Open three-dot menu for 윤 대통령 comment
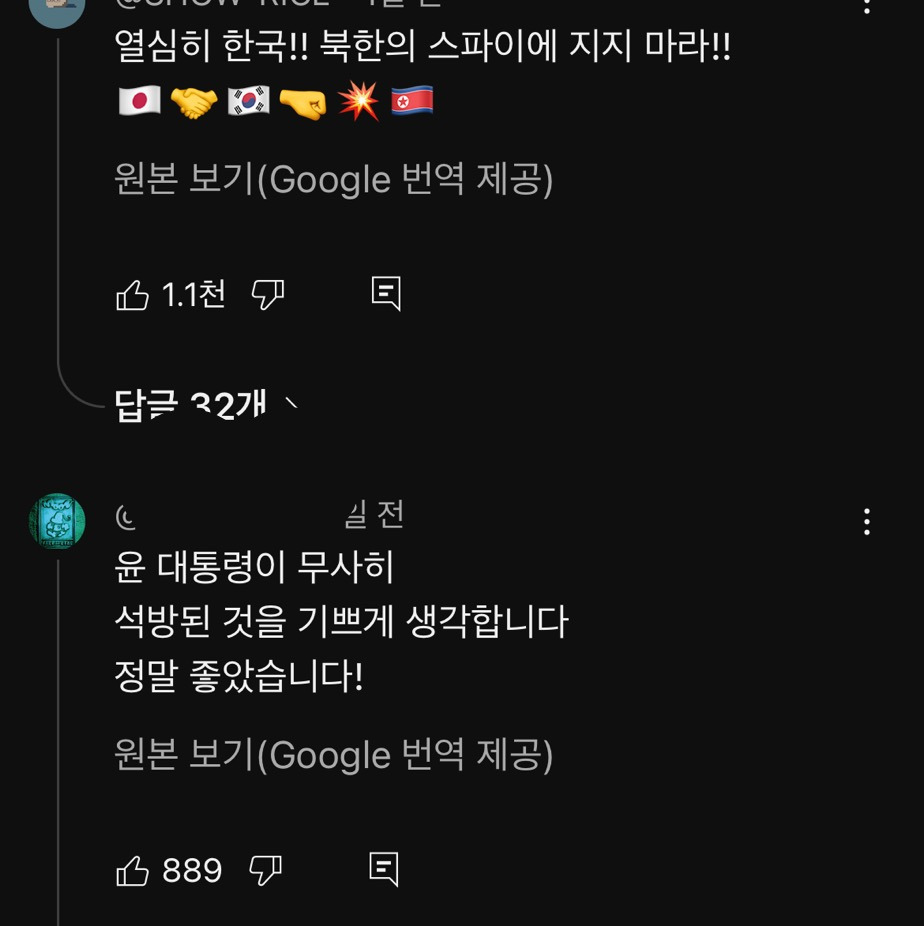The height and width of the screenshot is (926, 924). click(866, 521)
